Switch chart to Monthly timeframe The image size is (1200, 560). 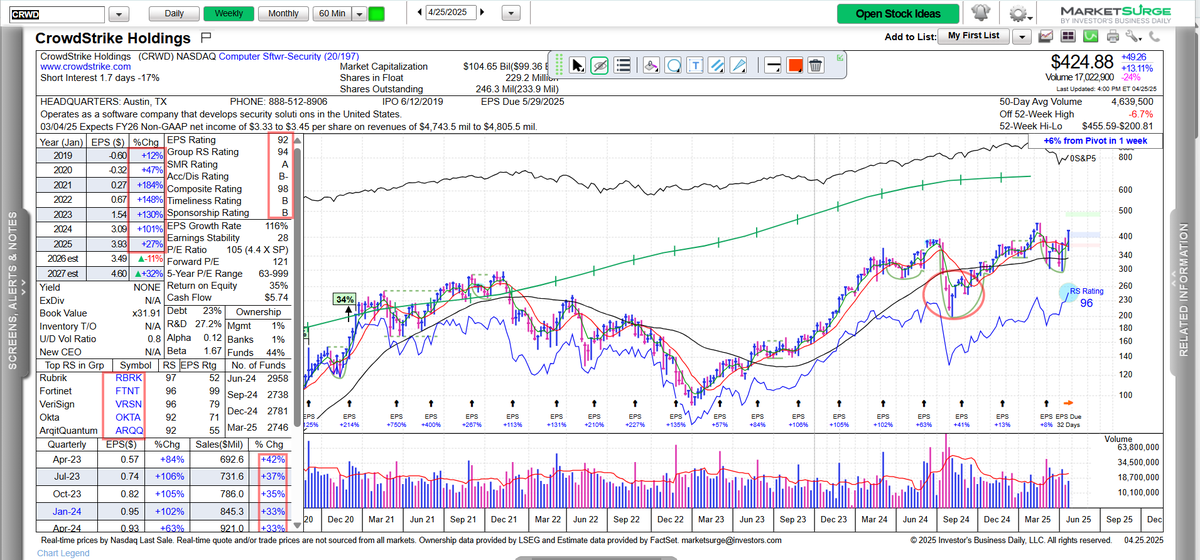[283, 14]
